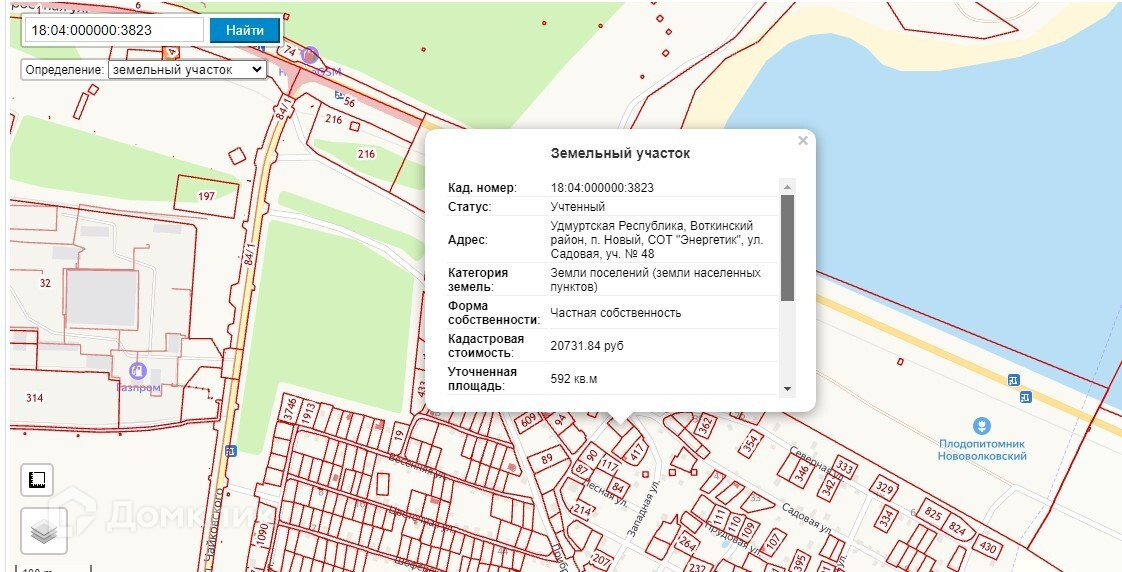Viewport: 1122px width, 572px height.
Task: Click the Уточненная площадь field label
Action: point(482,379)
